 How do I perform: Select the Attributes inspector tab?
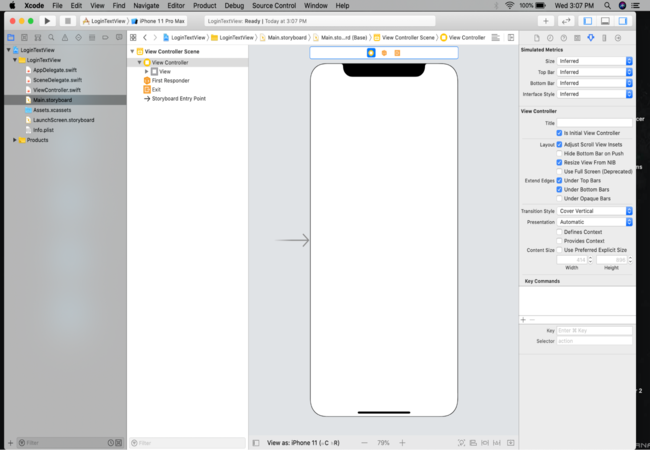pos(591,38)
